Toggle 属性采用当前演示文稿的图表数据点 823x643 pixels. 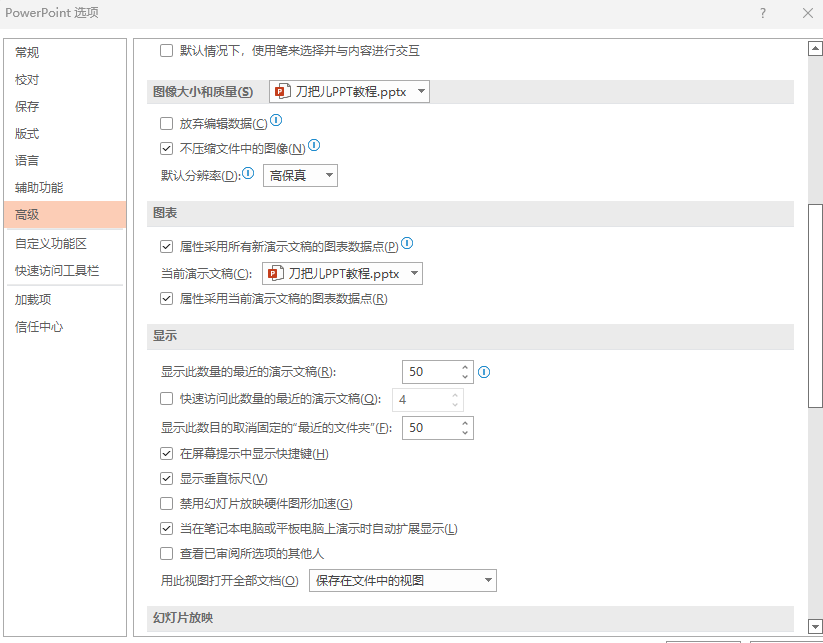[166, 299]
